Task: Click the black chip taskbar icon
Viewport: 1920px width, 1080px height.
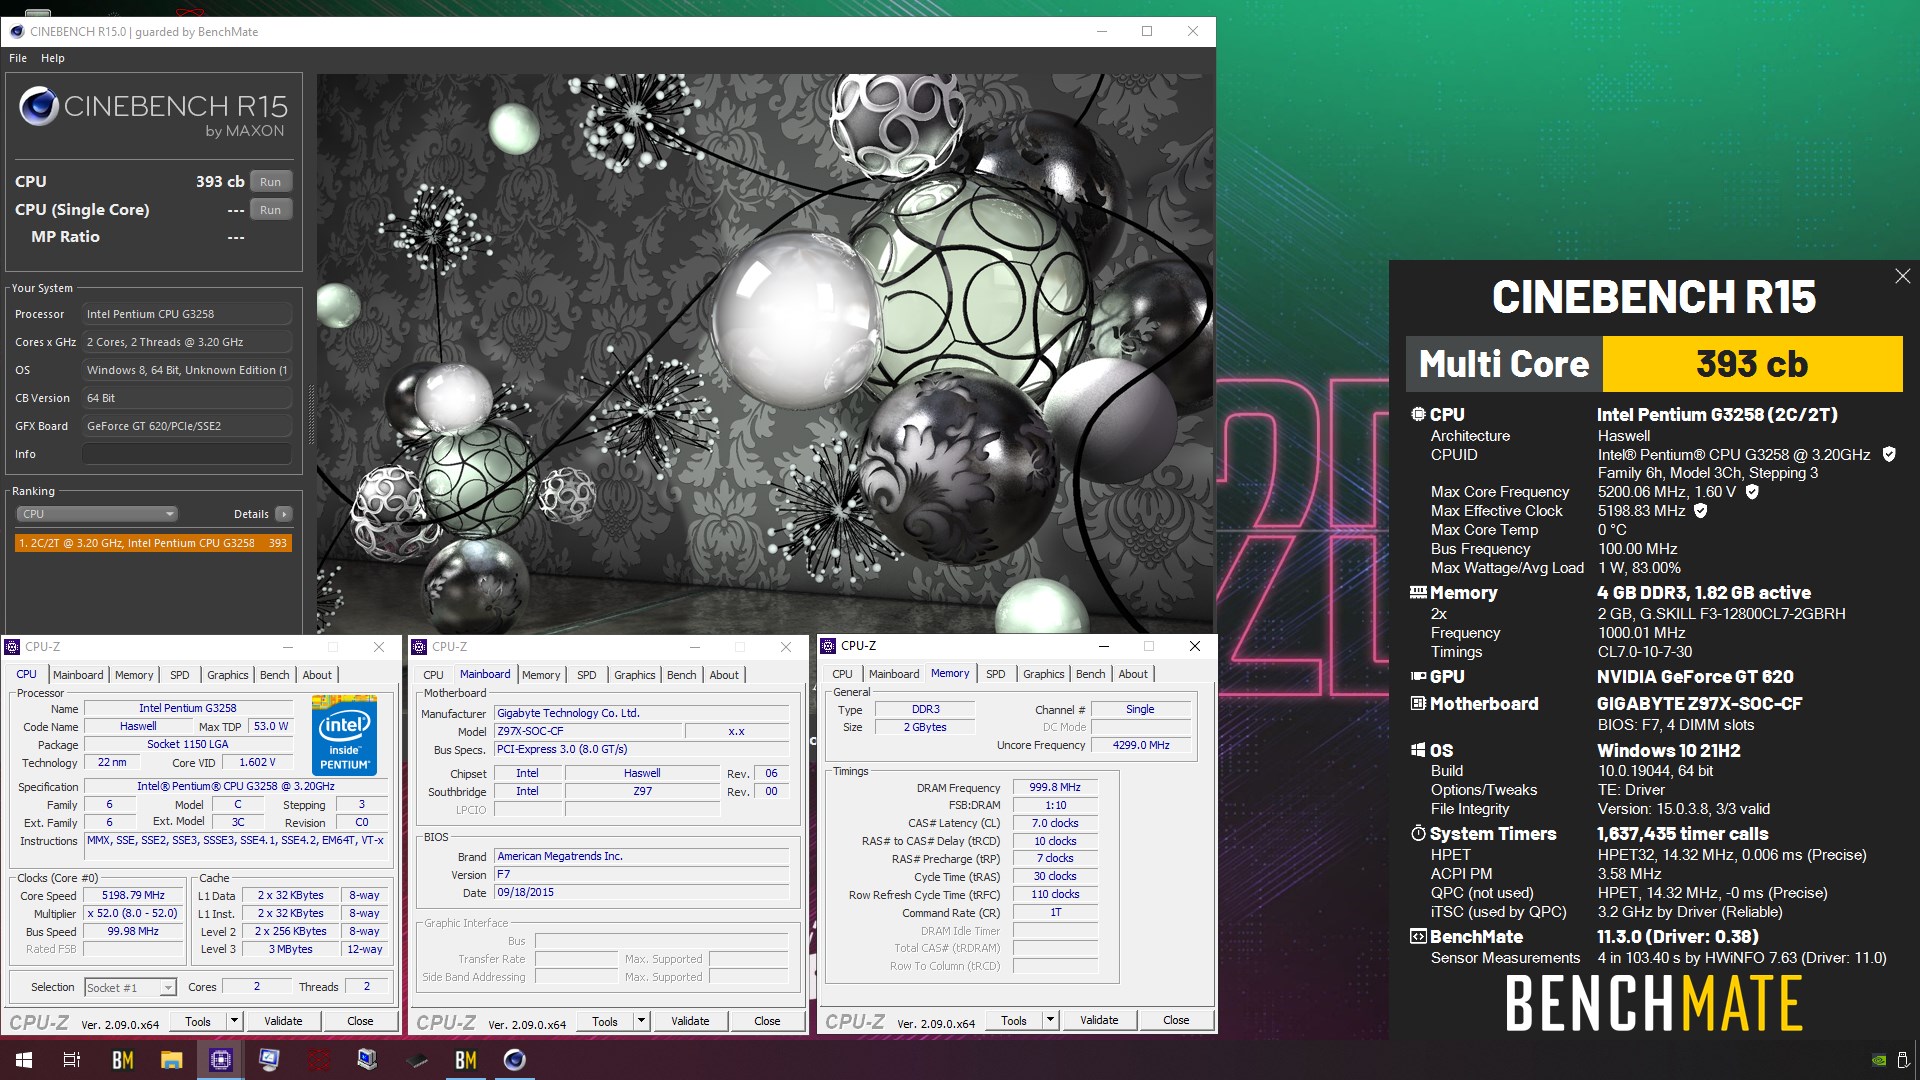Action: coord(417,1060)
